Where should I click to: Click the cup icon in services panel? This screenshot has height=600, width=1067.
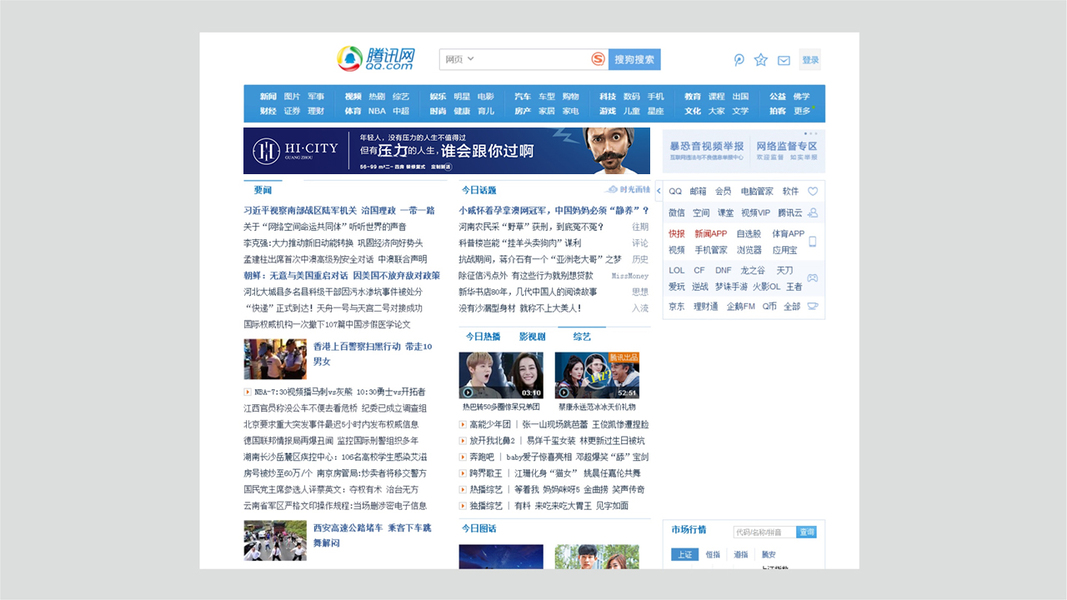click(x=812, y=306)
